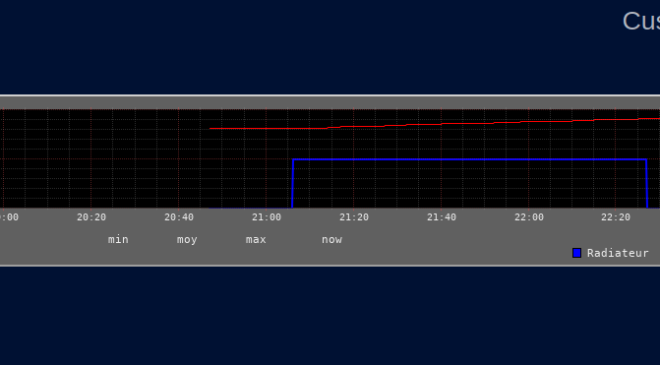Click the 22:00 time axis label
This screenshot has height=365, width=660.
(529, 217)
